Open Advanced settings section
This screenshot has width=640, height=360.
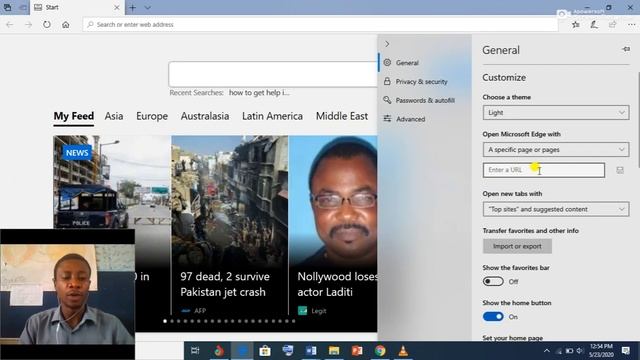pyautogui.click(x=424, y=119)
